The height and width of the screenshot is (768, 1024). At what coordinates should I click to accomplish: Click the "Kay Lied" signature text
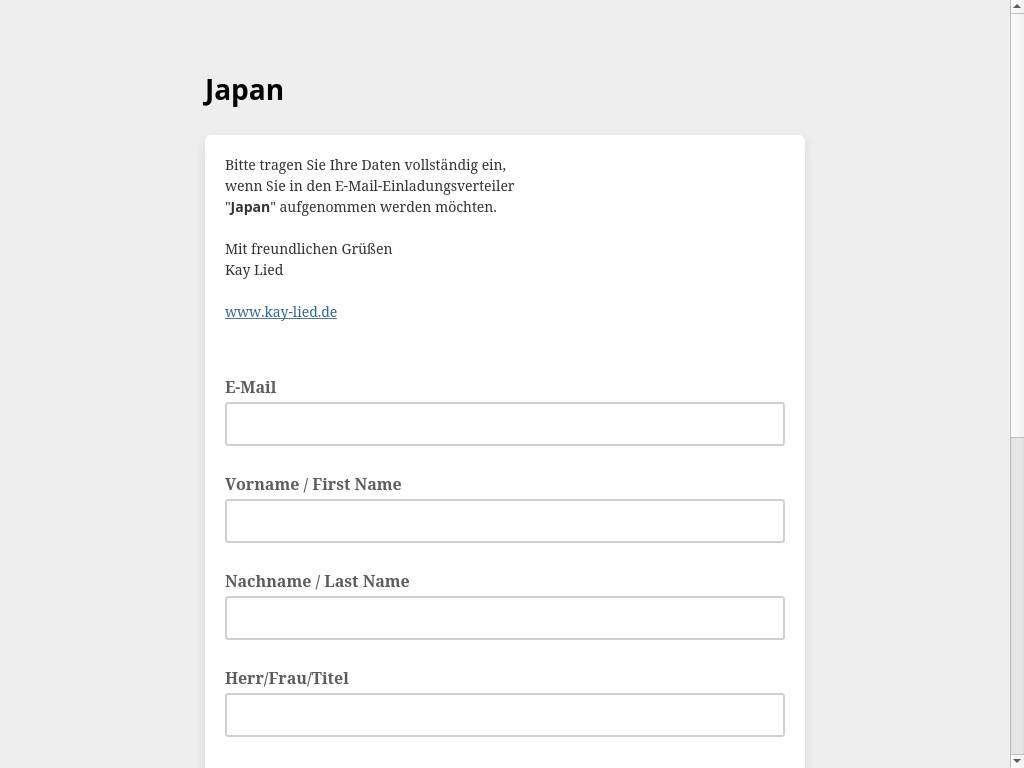(x=254, y=270)
